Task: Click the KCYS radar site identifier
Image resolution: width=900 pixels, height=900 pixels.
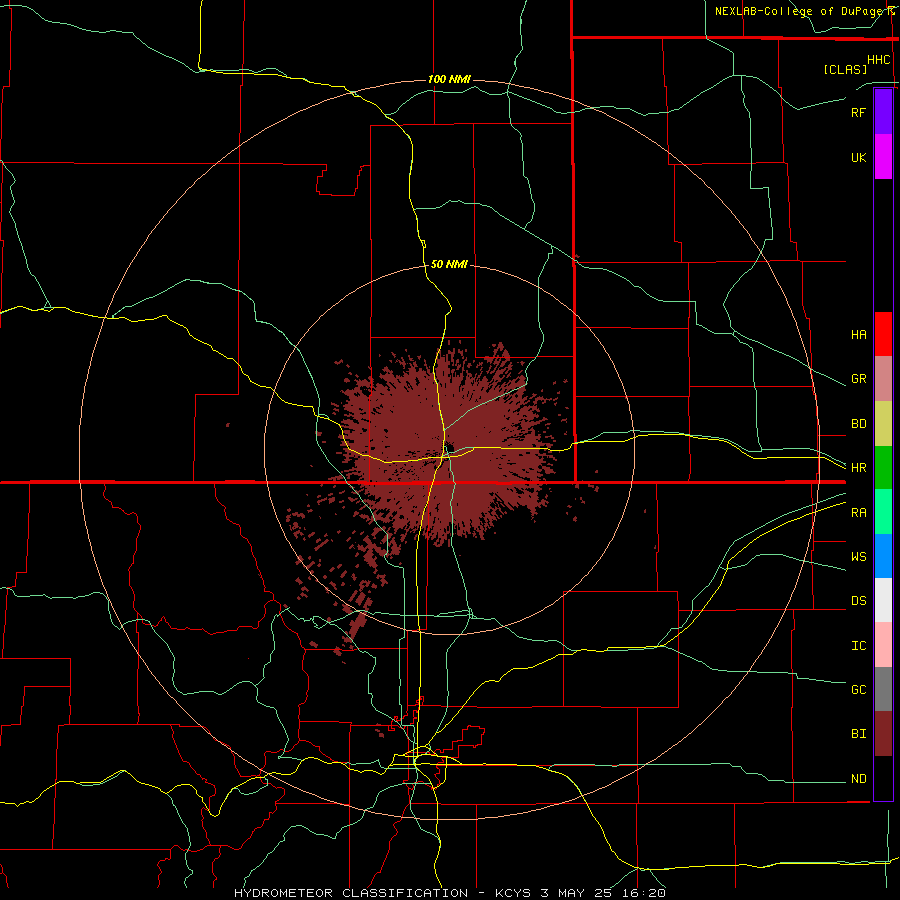Action: (511, 893)
